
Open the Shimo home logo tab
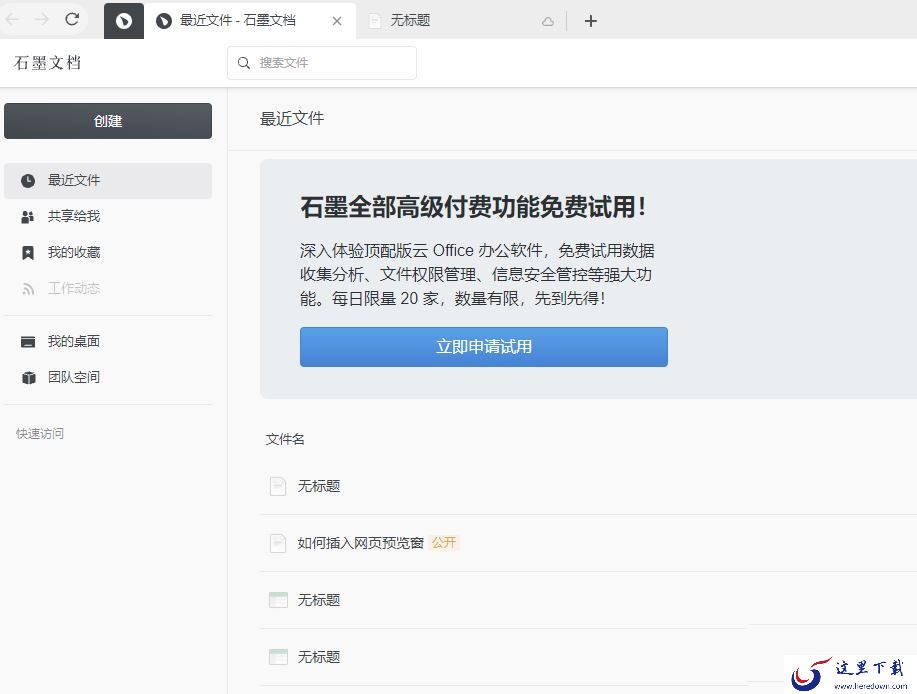click(x=123, y=21)
